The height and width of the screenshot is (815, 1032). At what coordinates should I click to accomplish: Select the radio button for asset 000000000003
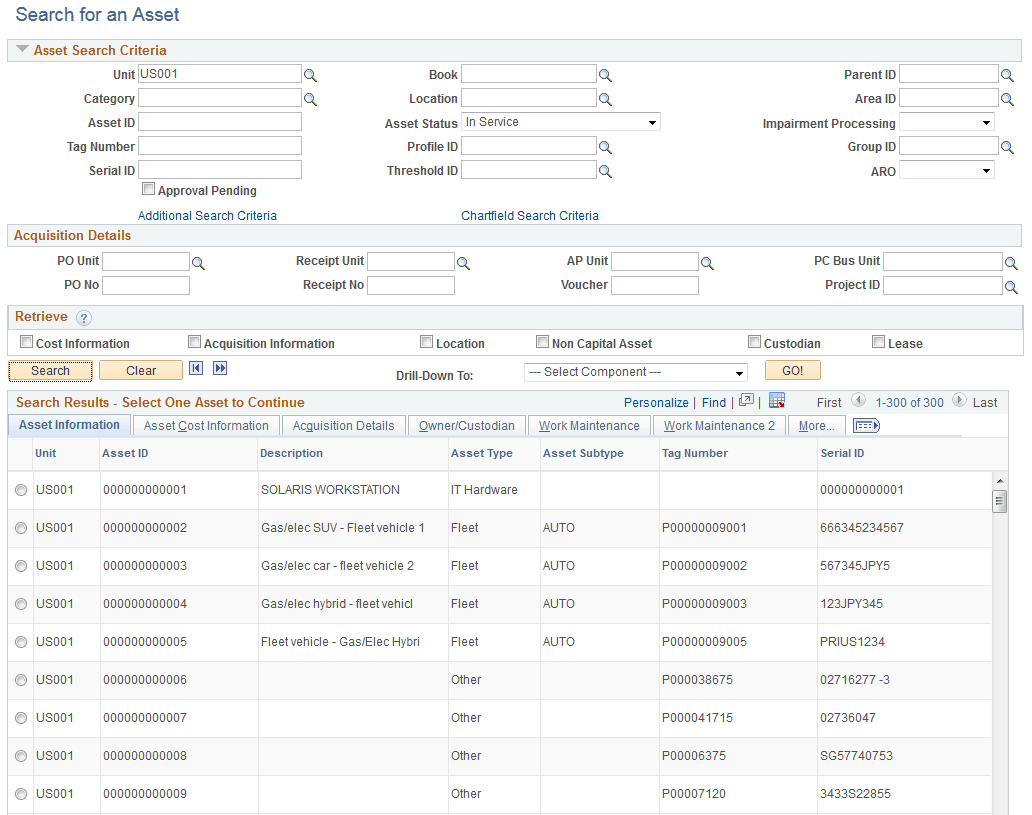(x=22, y=565)
